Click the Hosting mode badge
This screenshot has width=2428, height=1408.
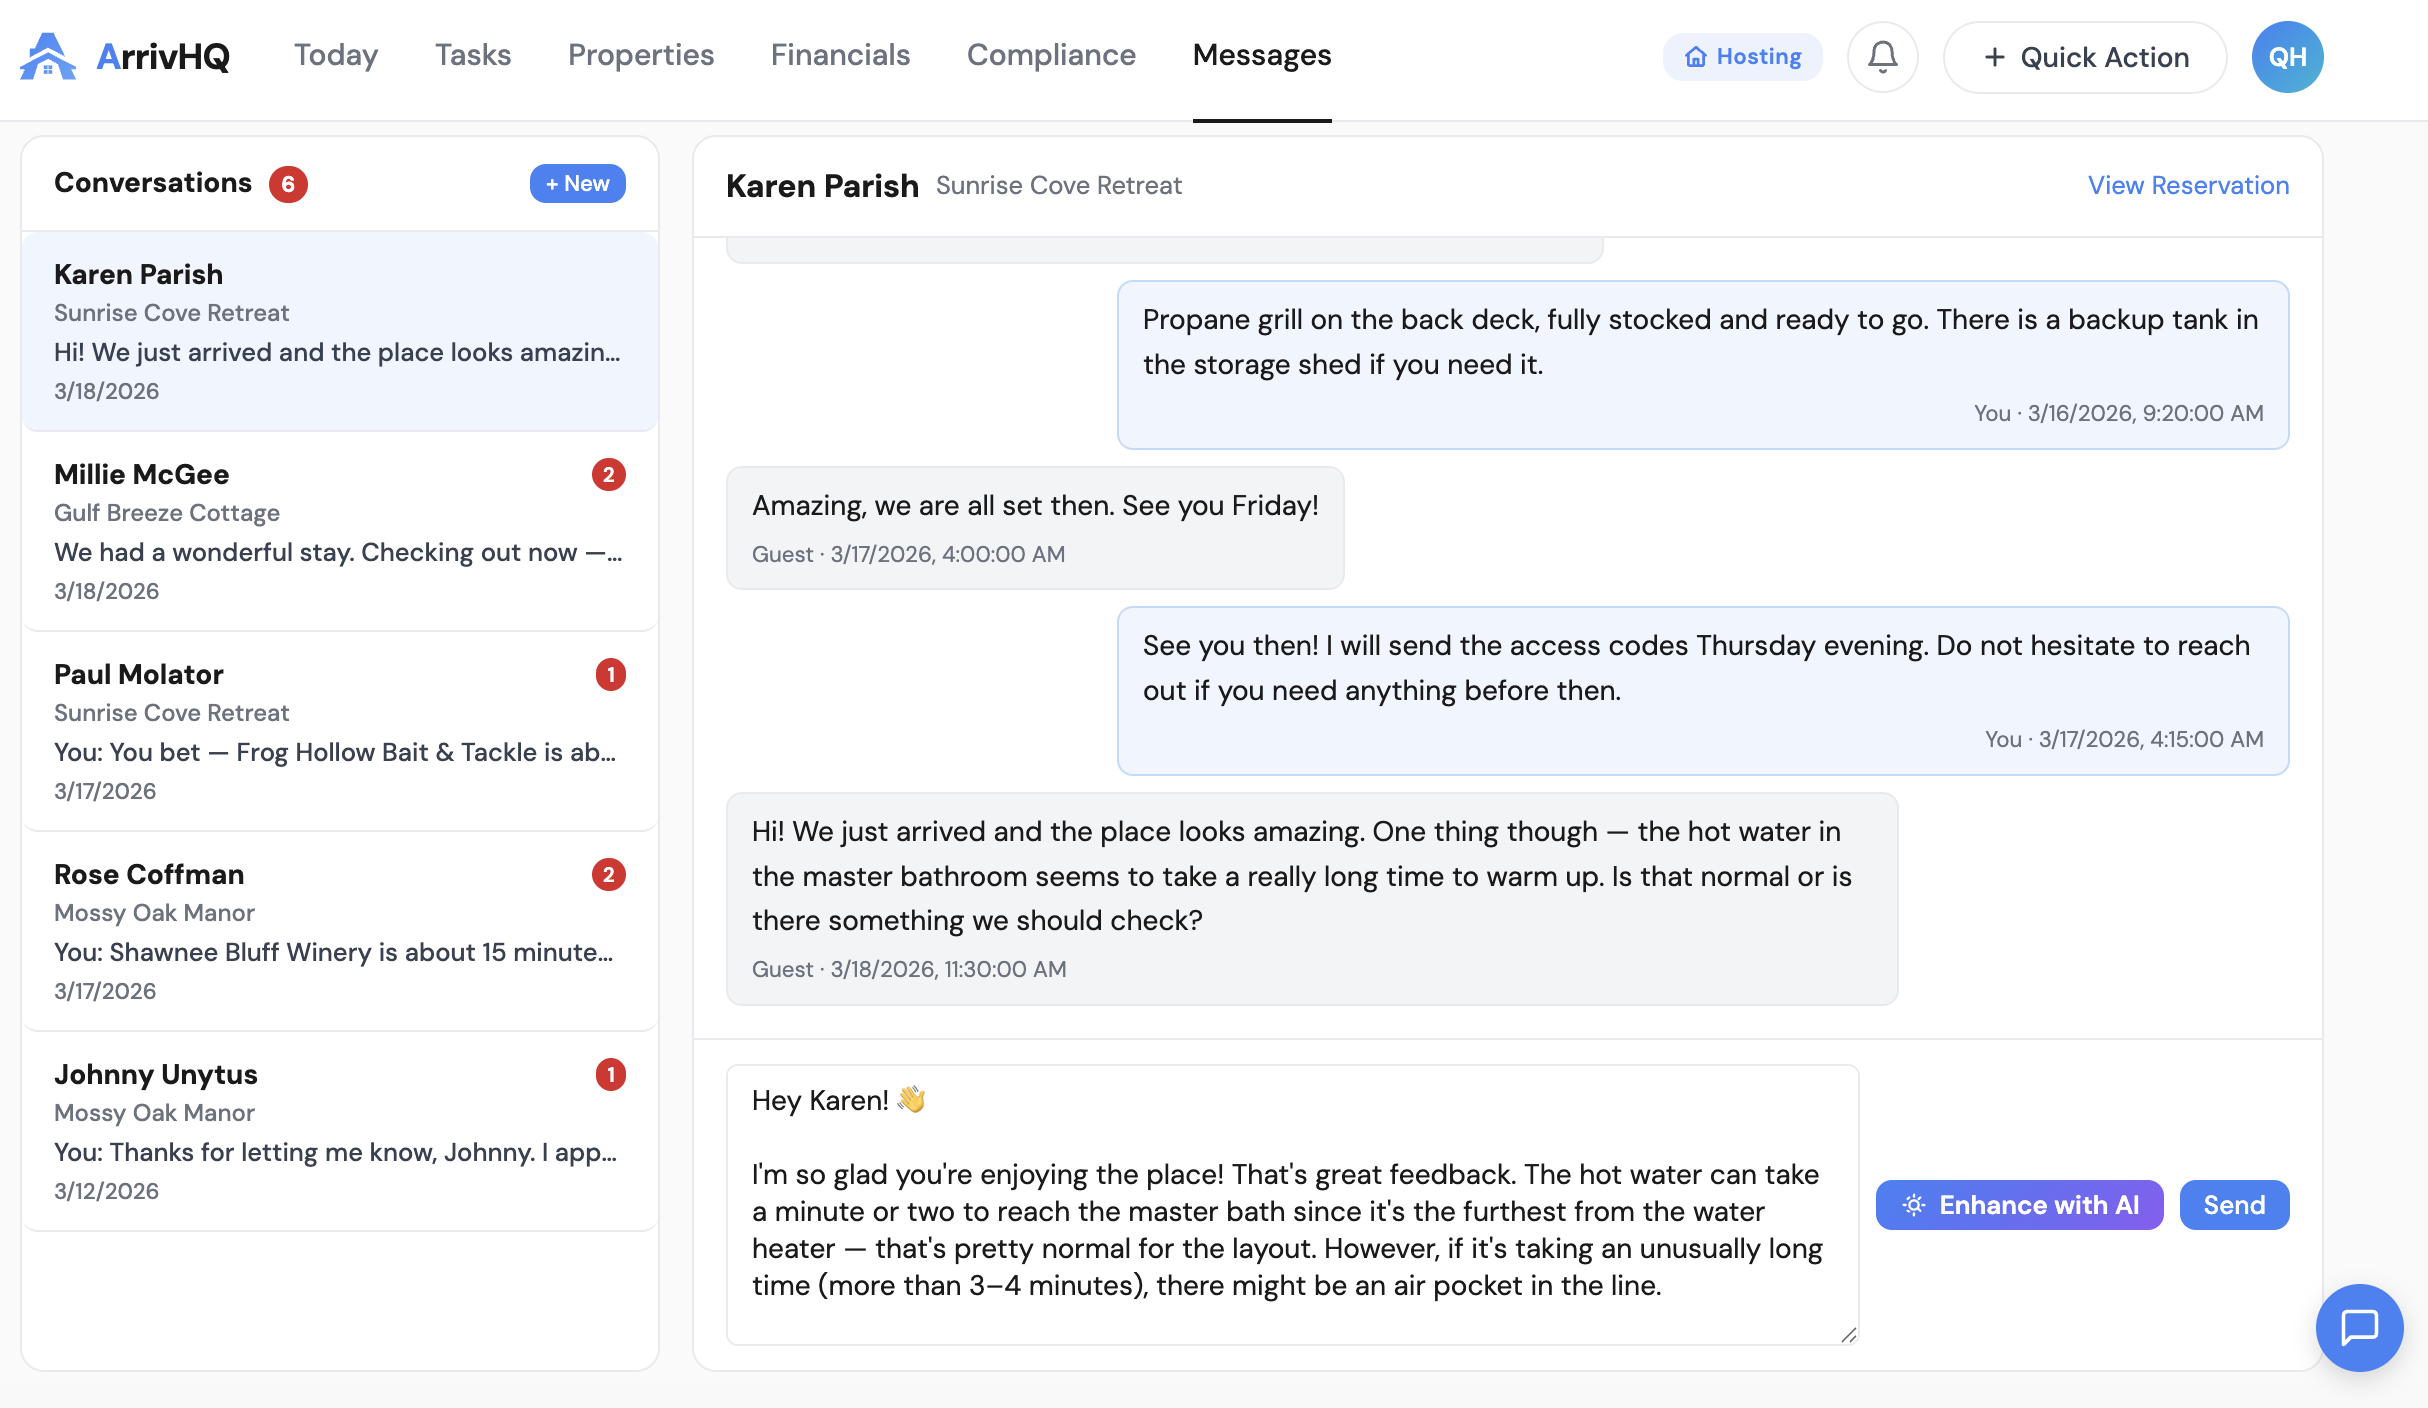(x=1742, y=57)
